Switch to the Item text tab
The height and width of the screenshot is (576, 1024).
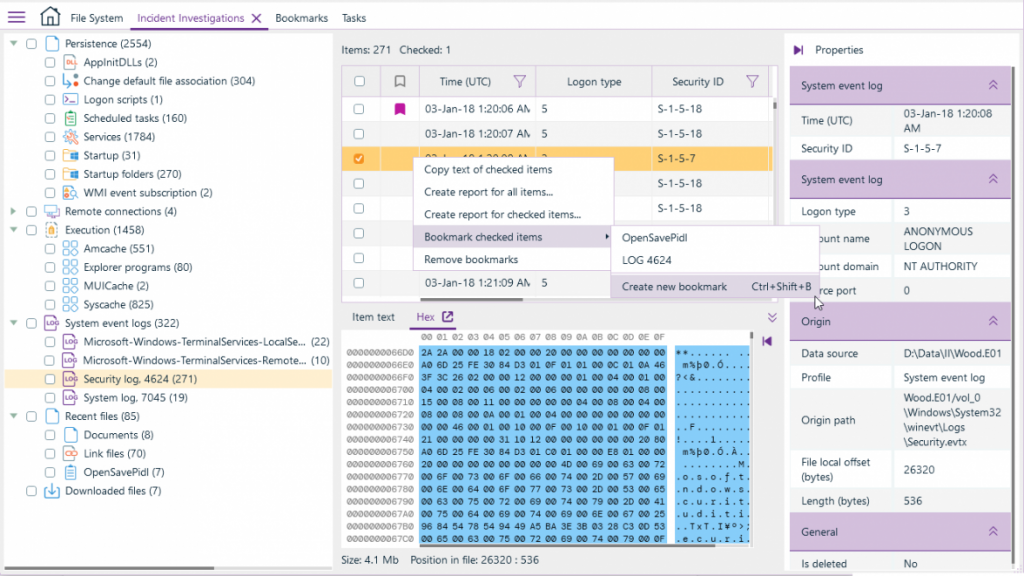coord(373,317)
